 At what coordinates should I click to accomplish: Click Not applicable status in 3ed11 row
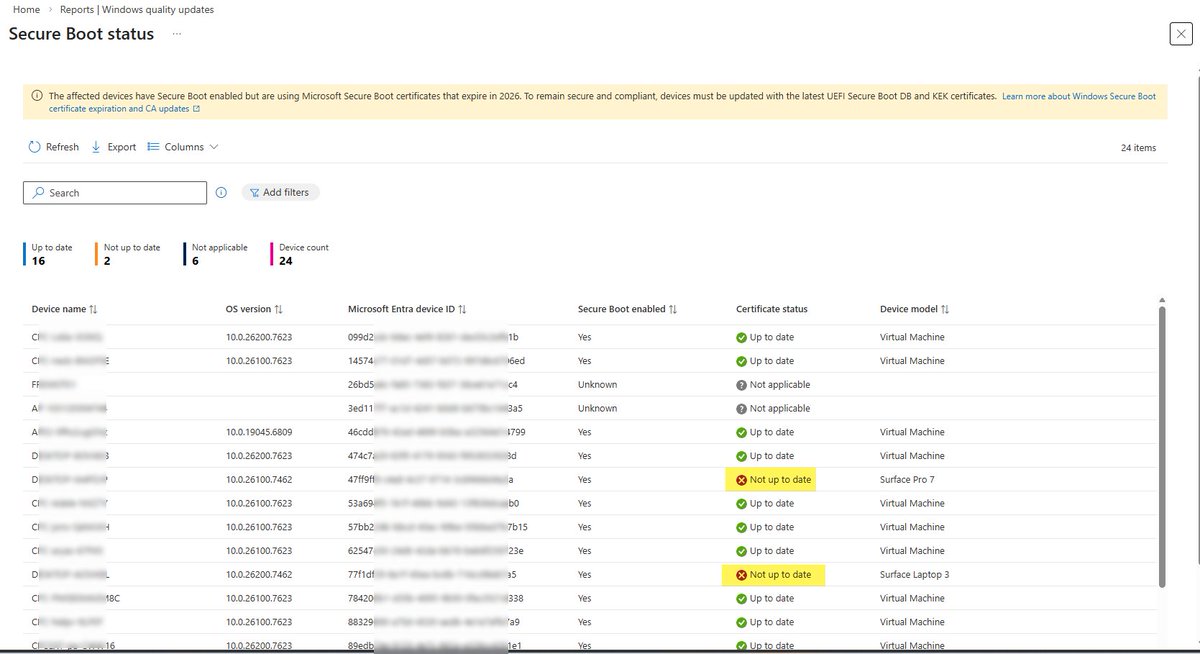pyautogui.click(x=773, y=408)
